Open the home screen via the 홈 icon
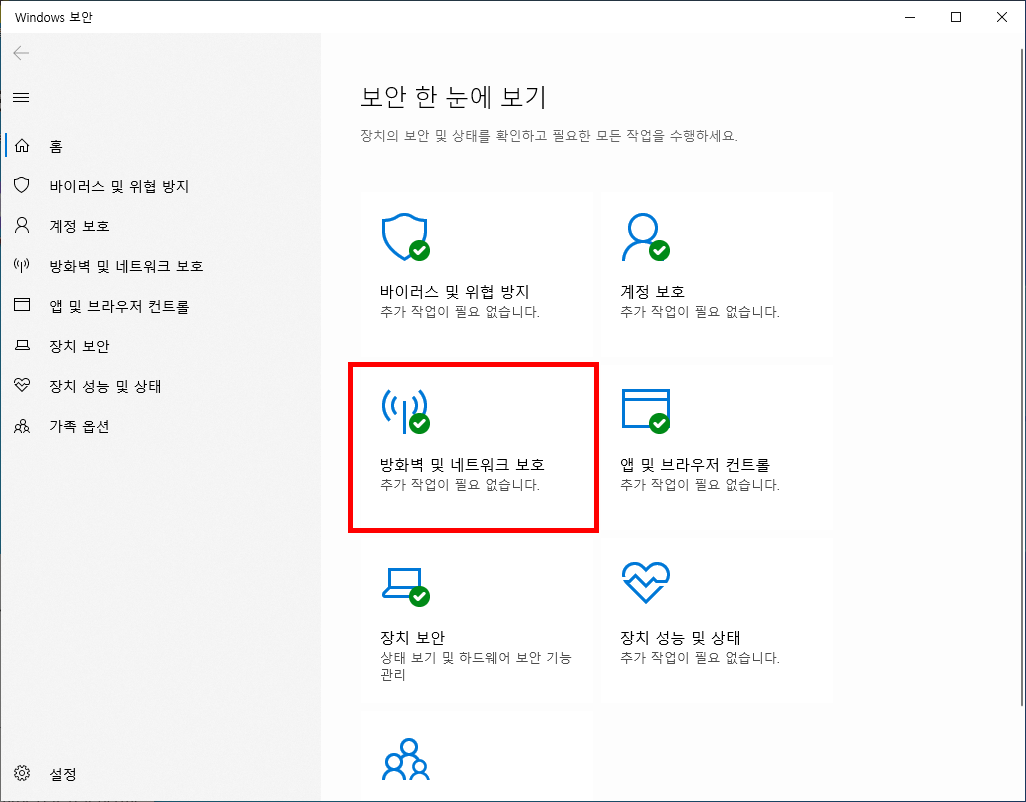Screen dimensions: 1026x802 tap(21, 145)
